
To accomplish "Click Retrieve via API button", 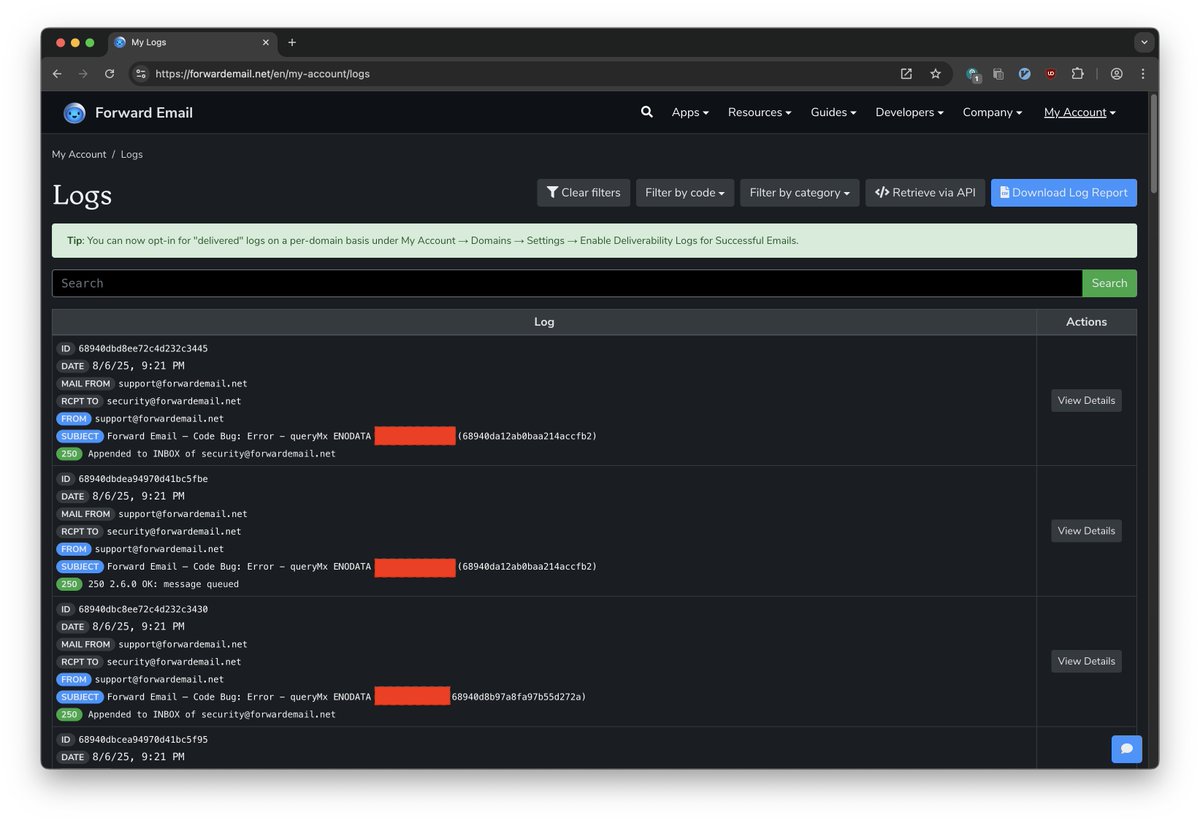I will [925, 193].
